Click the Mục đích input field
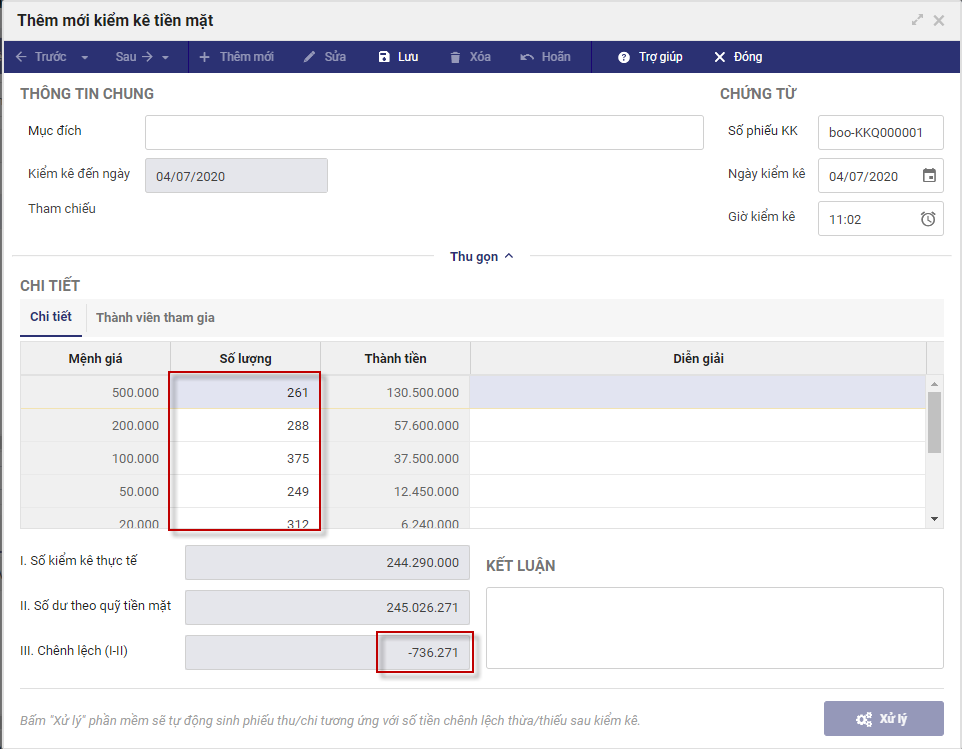This screenshot has height=749, width=962. [424, 133]
